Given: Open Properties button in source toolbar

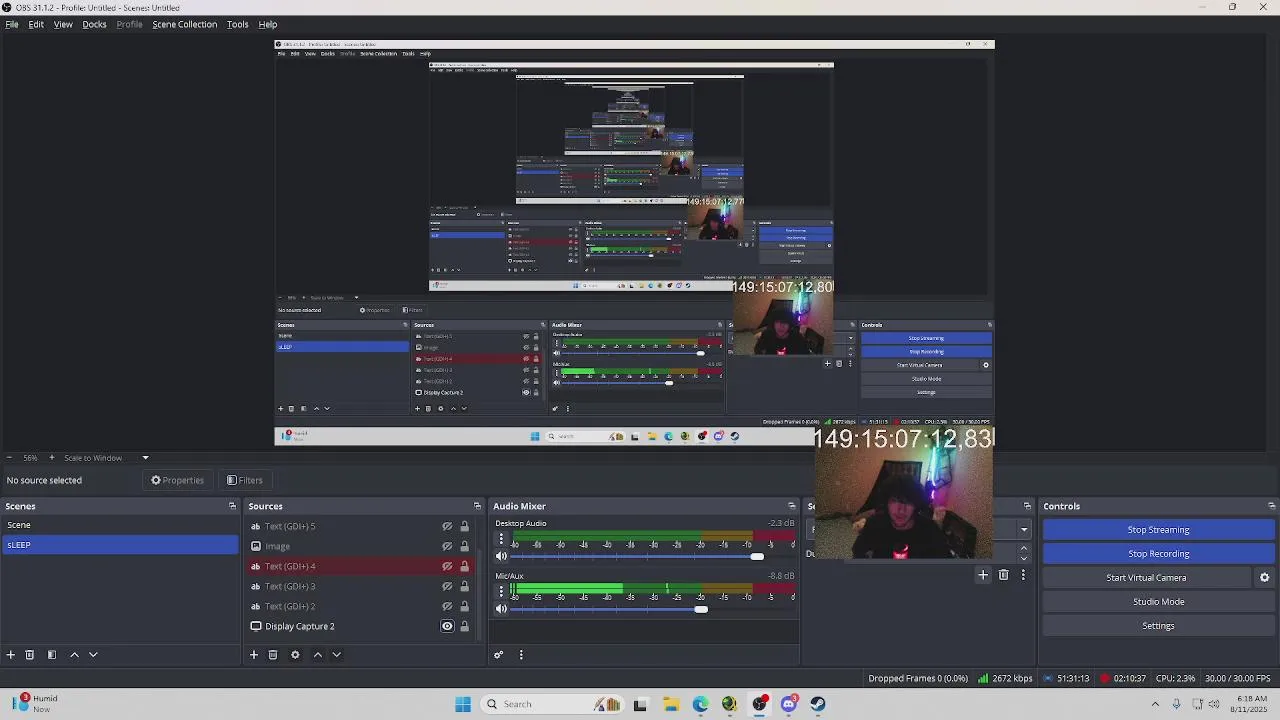Looking at the screenshot, I should coord(177,480).
